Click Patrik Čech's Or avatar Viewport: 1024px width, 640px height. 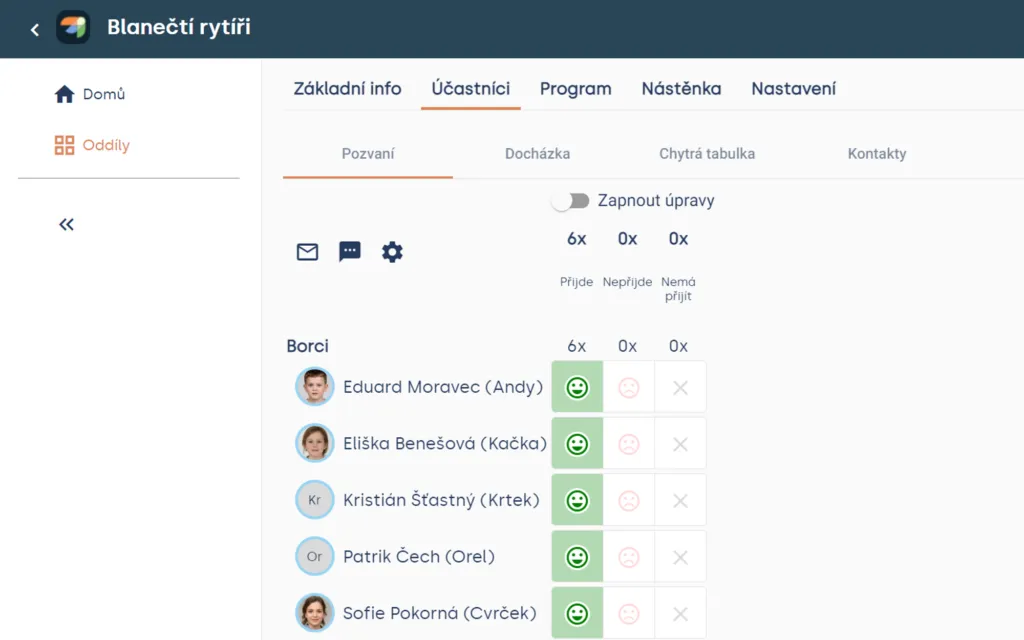pos(314,556)
